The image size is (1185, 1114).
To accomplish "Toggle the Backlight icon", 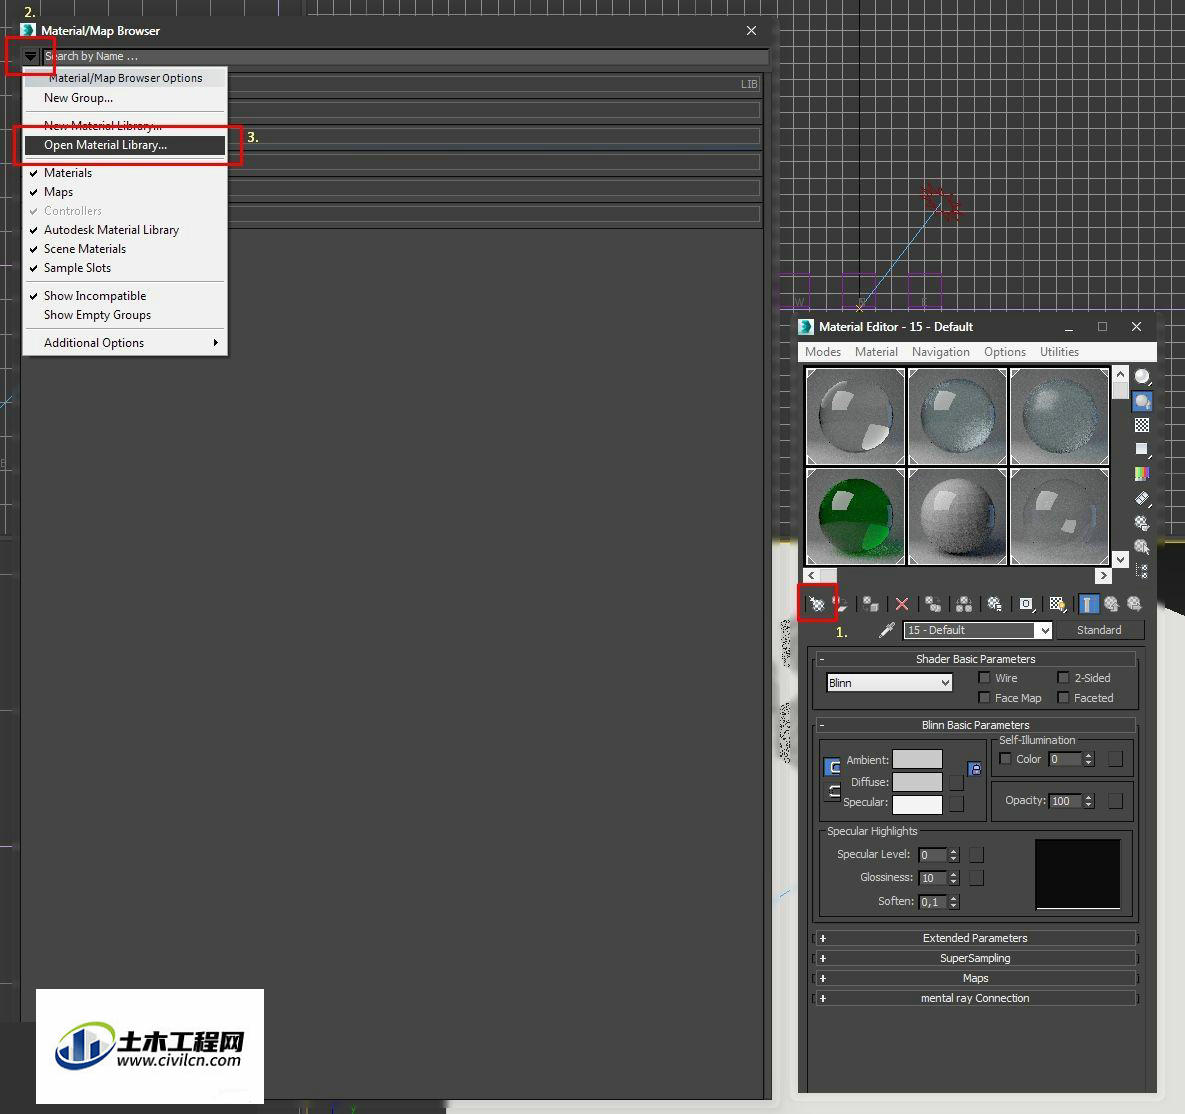I will 1142,401.
